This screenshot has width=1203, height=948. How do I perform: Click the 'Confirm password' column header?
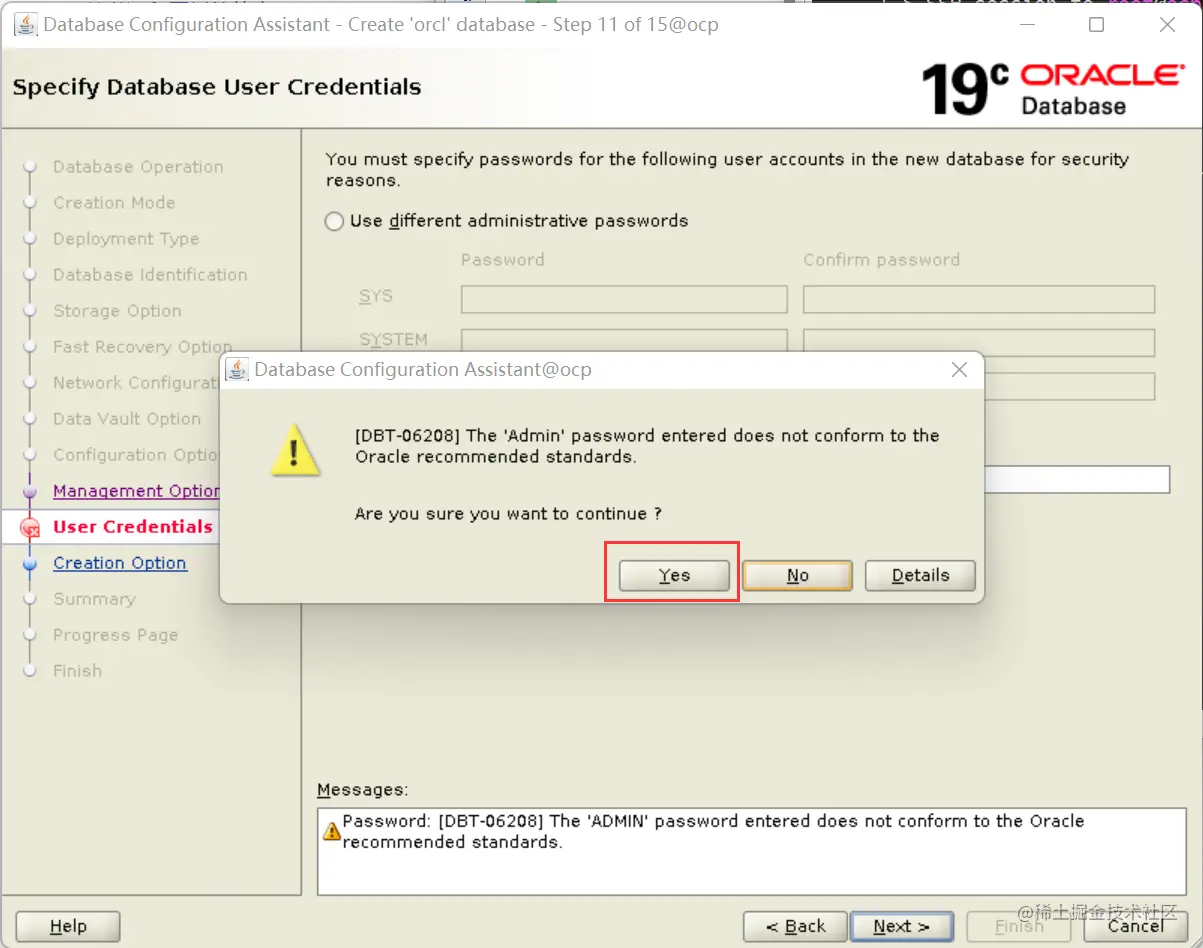pos(881,260)
